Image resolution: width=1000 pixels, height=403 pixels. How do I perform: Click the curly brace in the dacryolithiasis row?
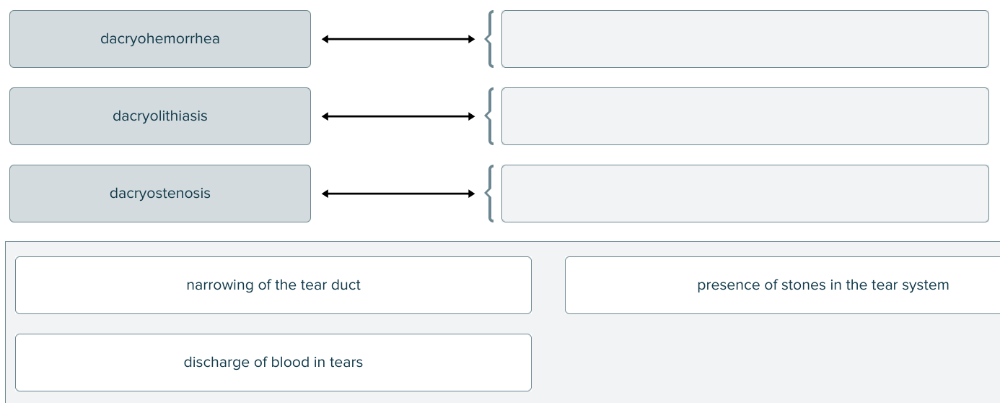tap(488, 117)
